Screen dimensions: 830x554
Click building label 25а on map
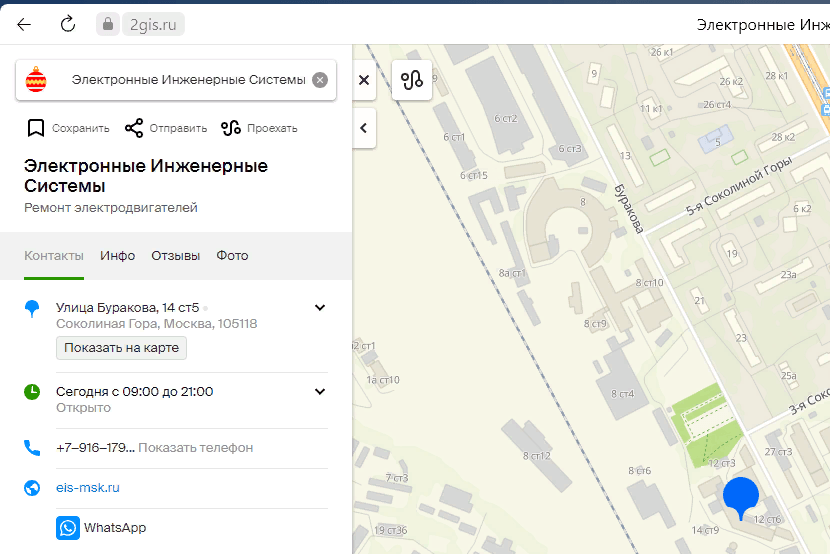coord(789,376)
